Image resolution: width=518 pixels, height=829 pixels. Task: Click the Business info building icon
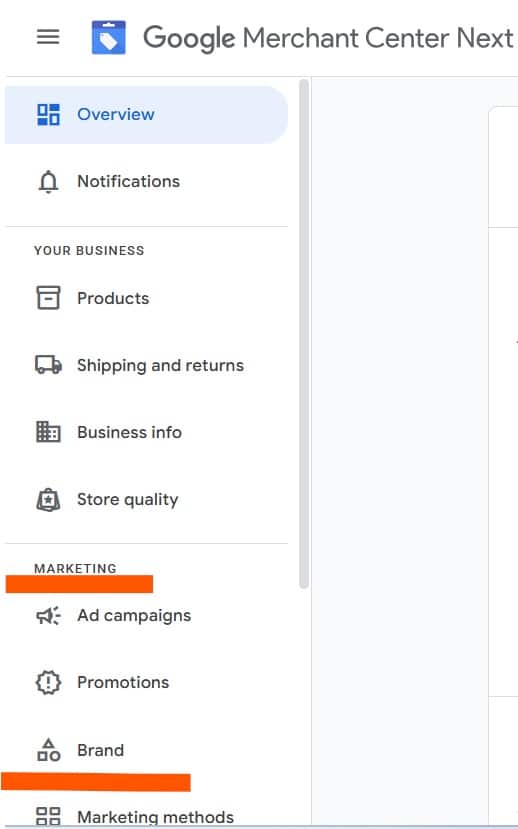tap(48, 432)
